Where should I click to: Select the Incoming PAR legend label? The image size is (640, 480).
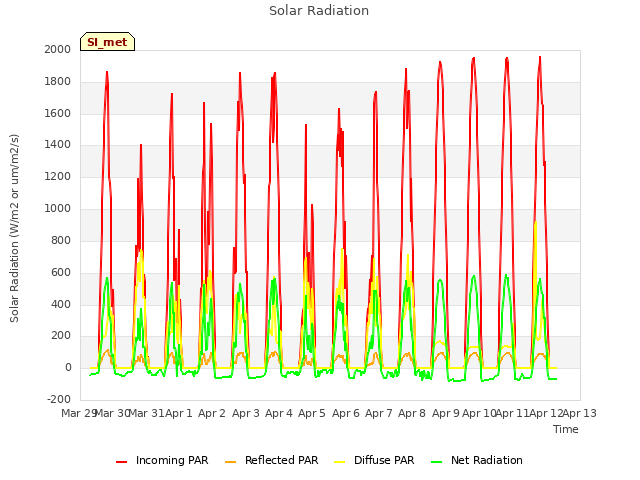(x=172, y=460)
